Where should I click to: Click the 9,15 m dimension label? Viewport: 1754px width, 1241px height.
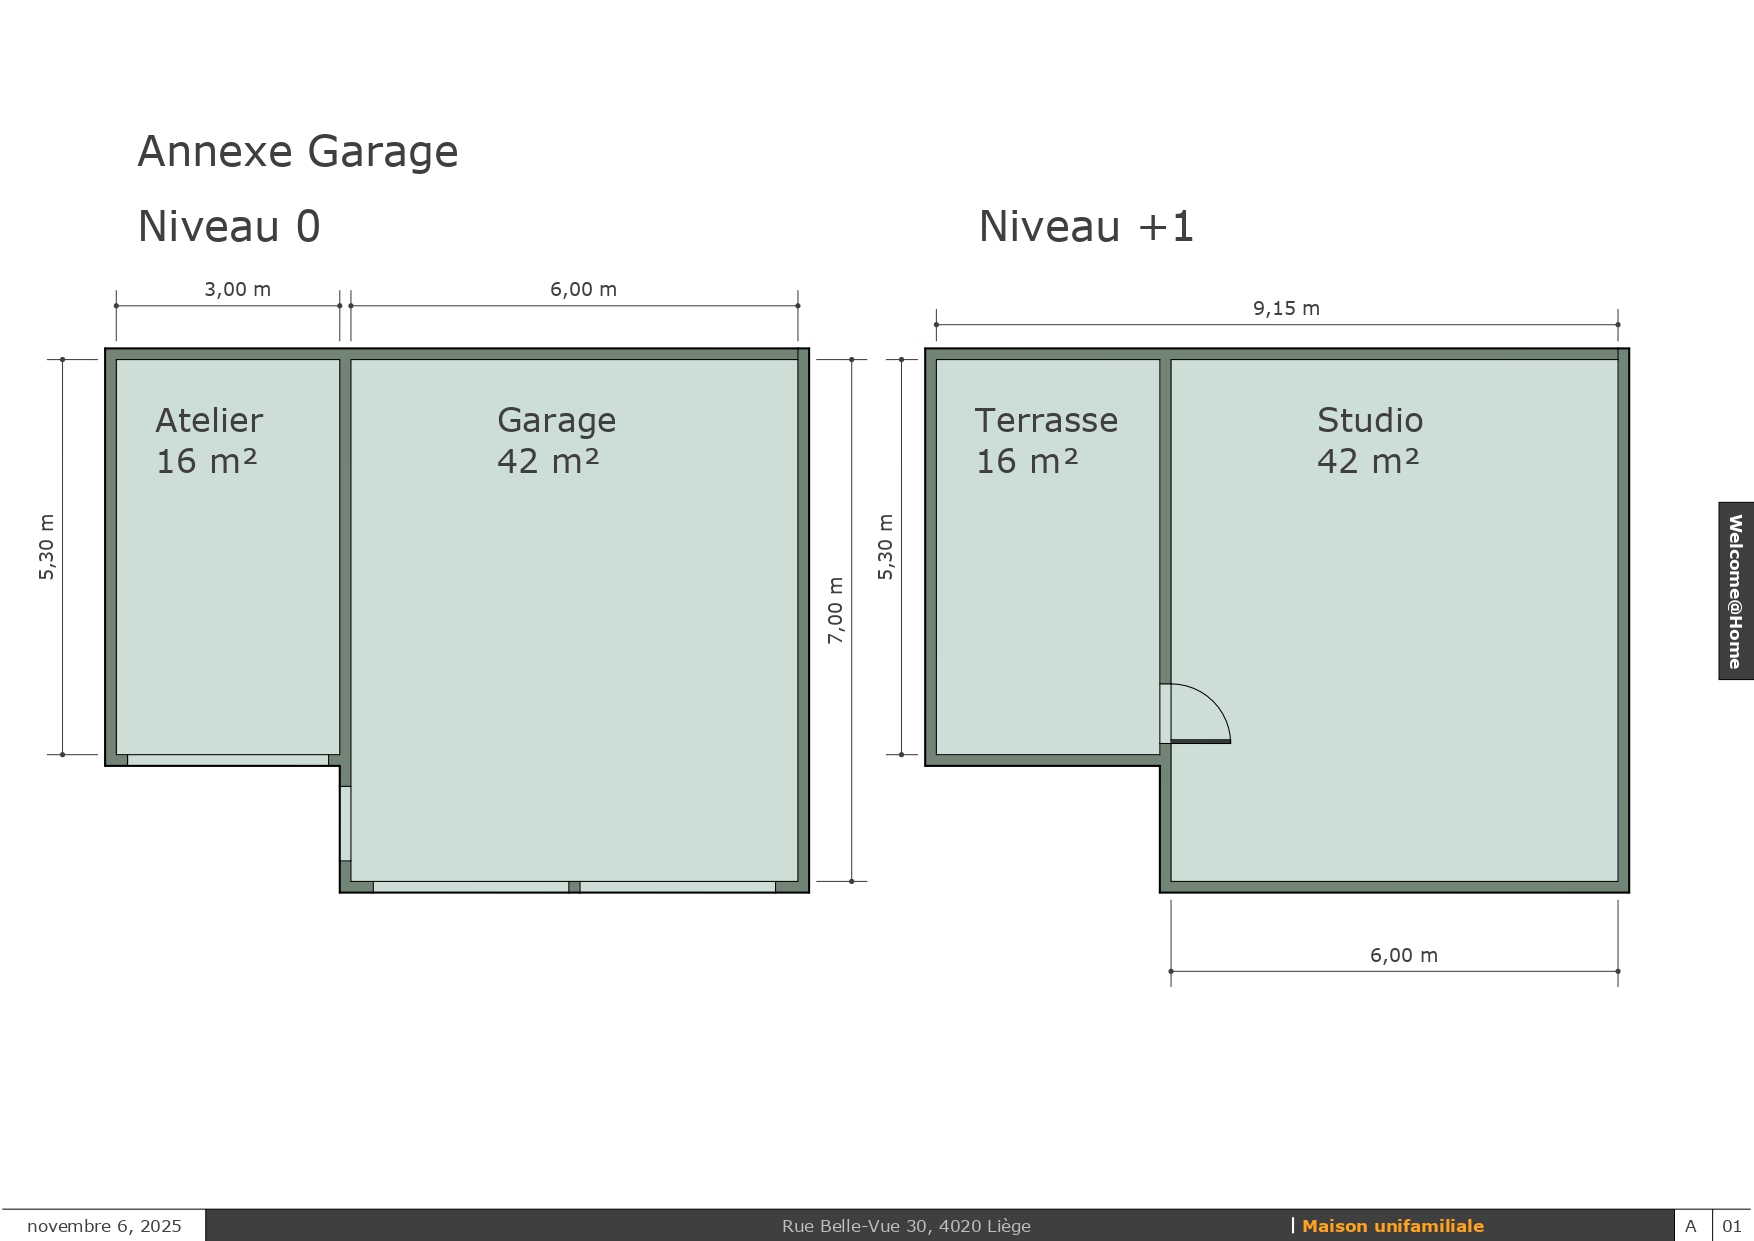point(1286,308)
